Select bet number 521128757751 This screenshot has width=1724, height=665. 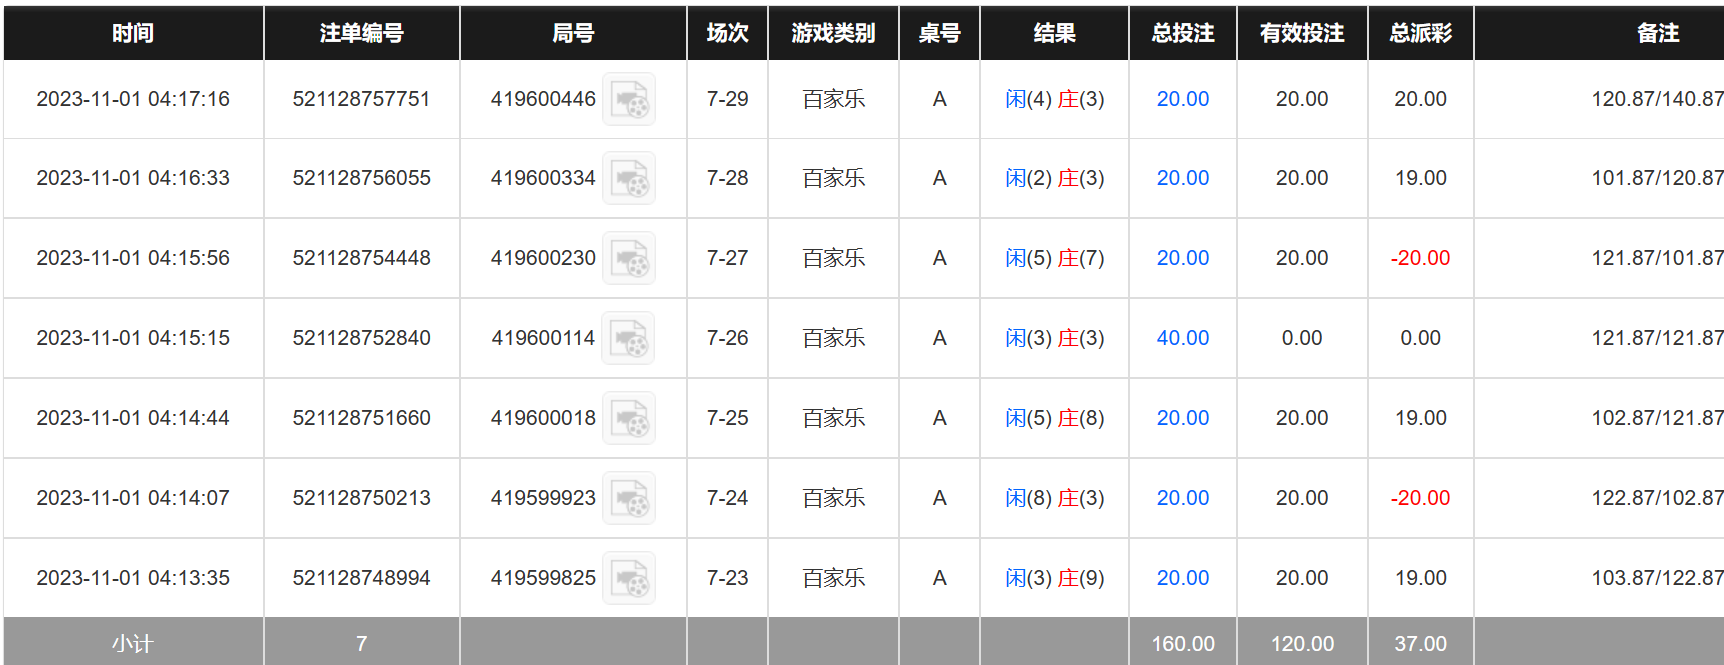click(x=361, y=99)
